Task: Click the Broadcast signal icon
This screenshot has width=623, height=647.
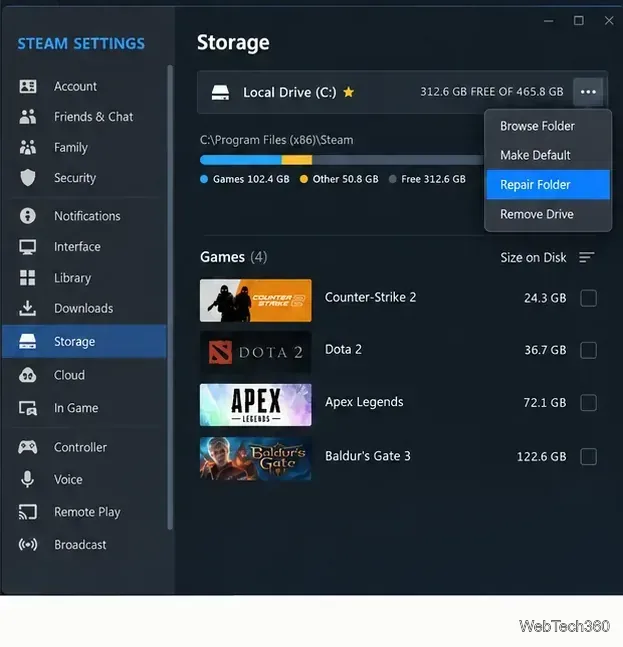Action: (x=28, y=545)
